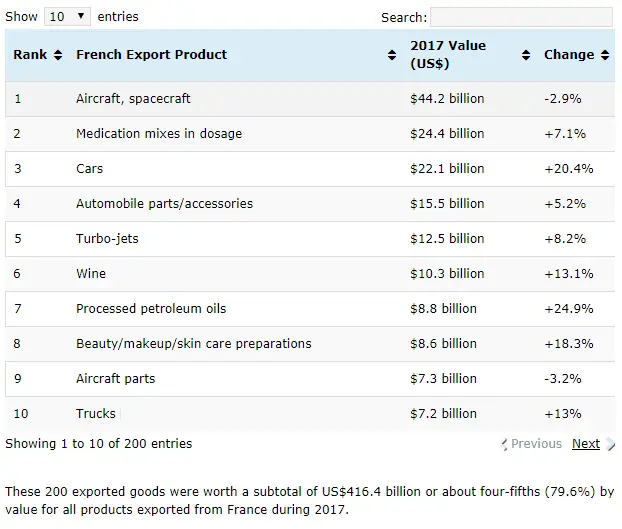Click the Next page arrow icon

[x=610, y=444]
